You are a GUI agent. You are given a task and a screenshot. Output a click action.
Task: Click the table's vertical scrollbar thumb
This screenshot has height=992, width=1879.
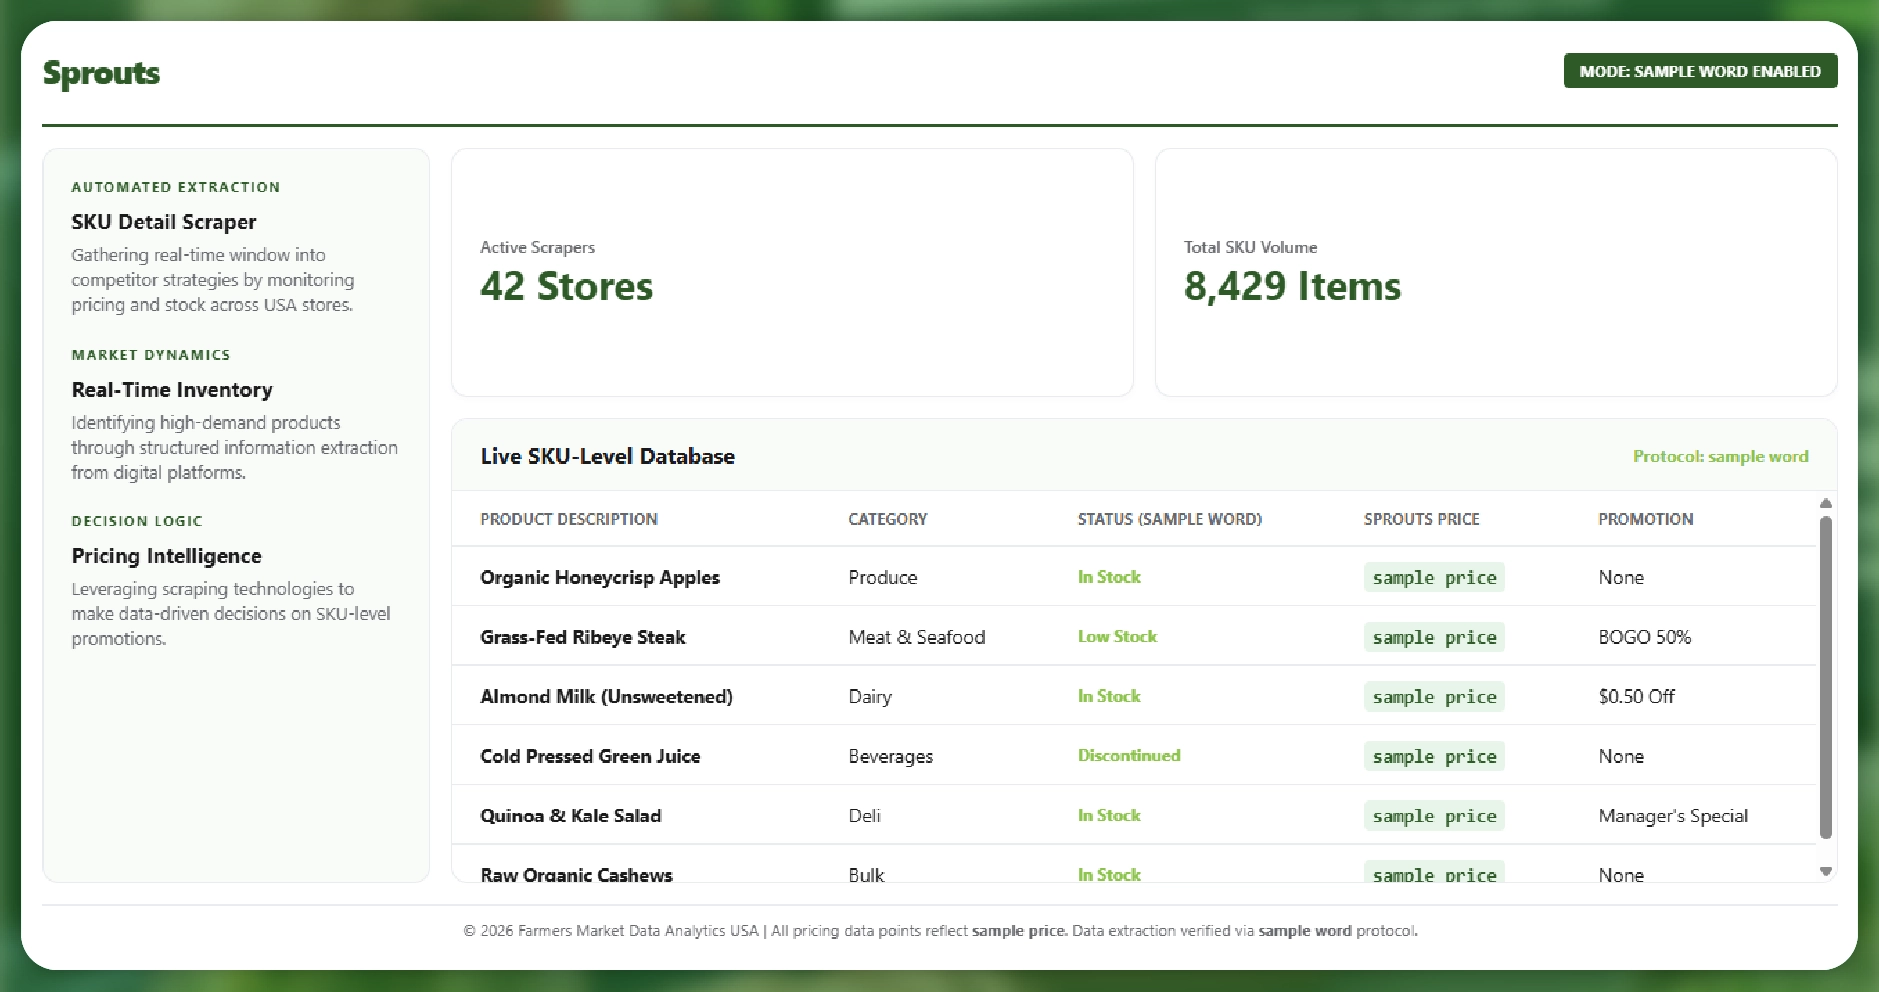point(1825,677)
